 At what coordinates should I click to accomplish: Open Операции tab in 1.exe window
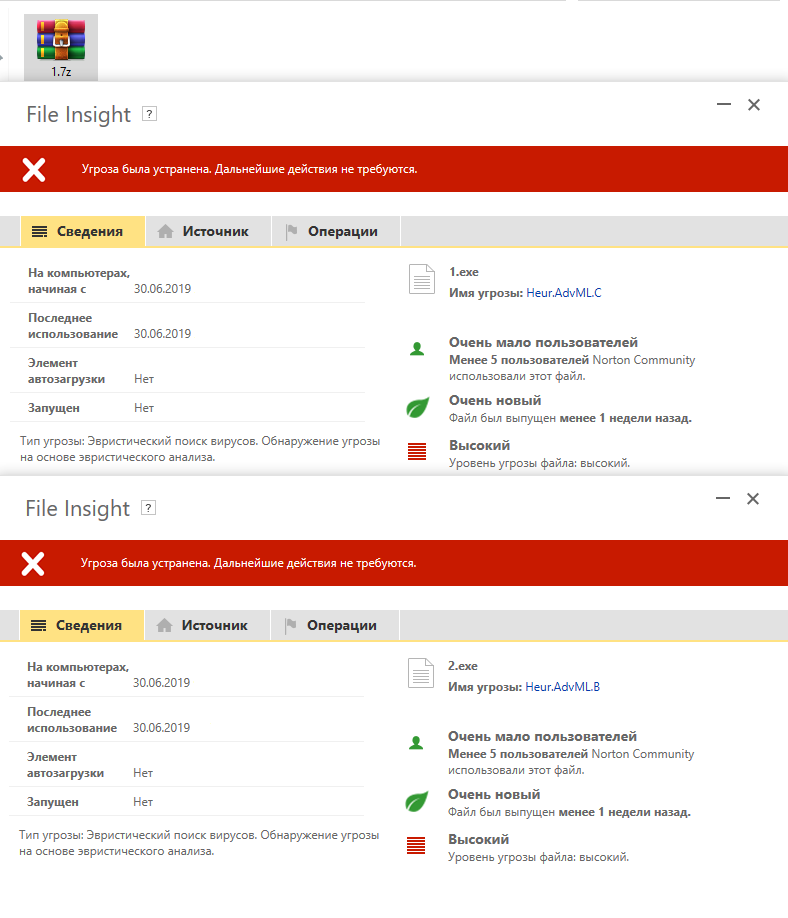[336, 231]
